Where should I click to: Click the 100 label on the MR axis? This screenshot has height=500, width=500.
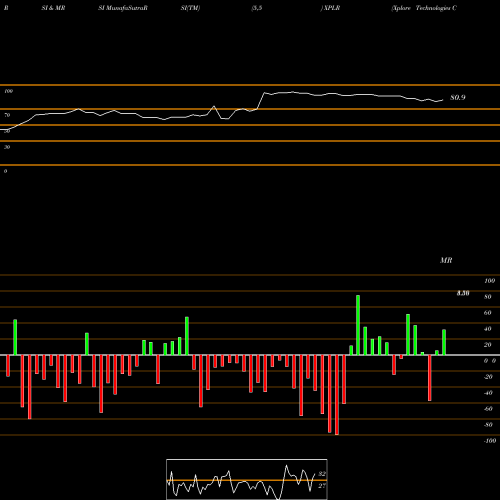[490, 281]
